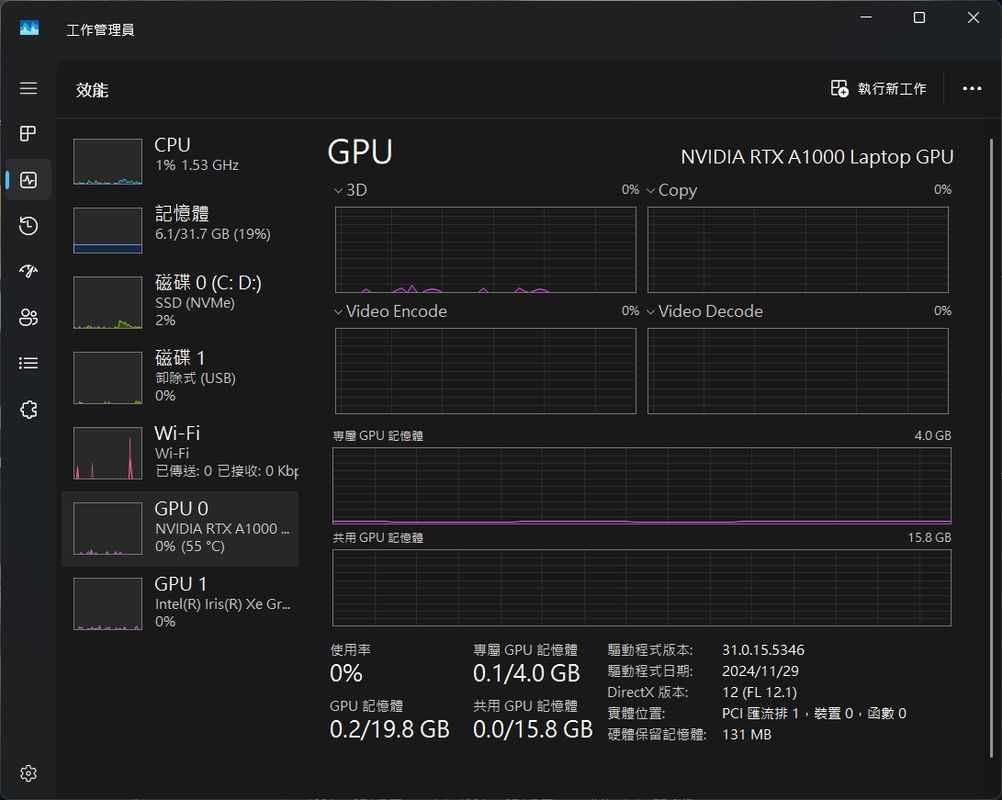Image resolution: width=1002 pixels, height=800 pixels.
Task: Open the three-dot more options menu
Action: (971, 89)
